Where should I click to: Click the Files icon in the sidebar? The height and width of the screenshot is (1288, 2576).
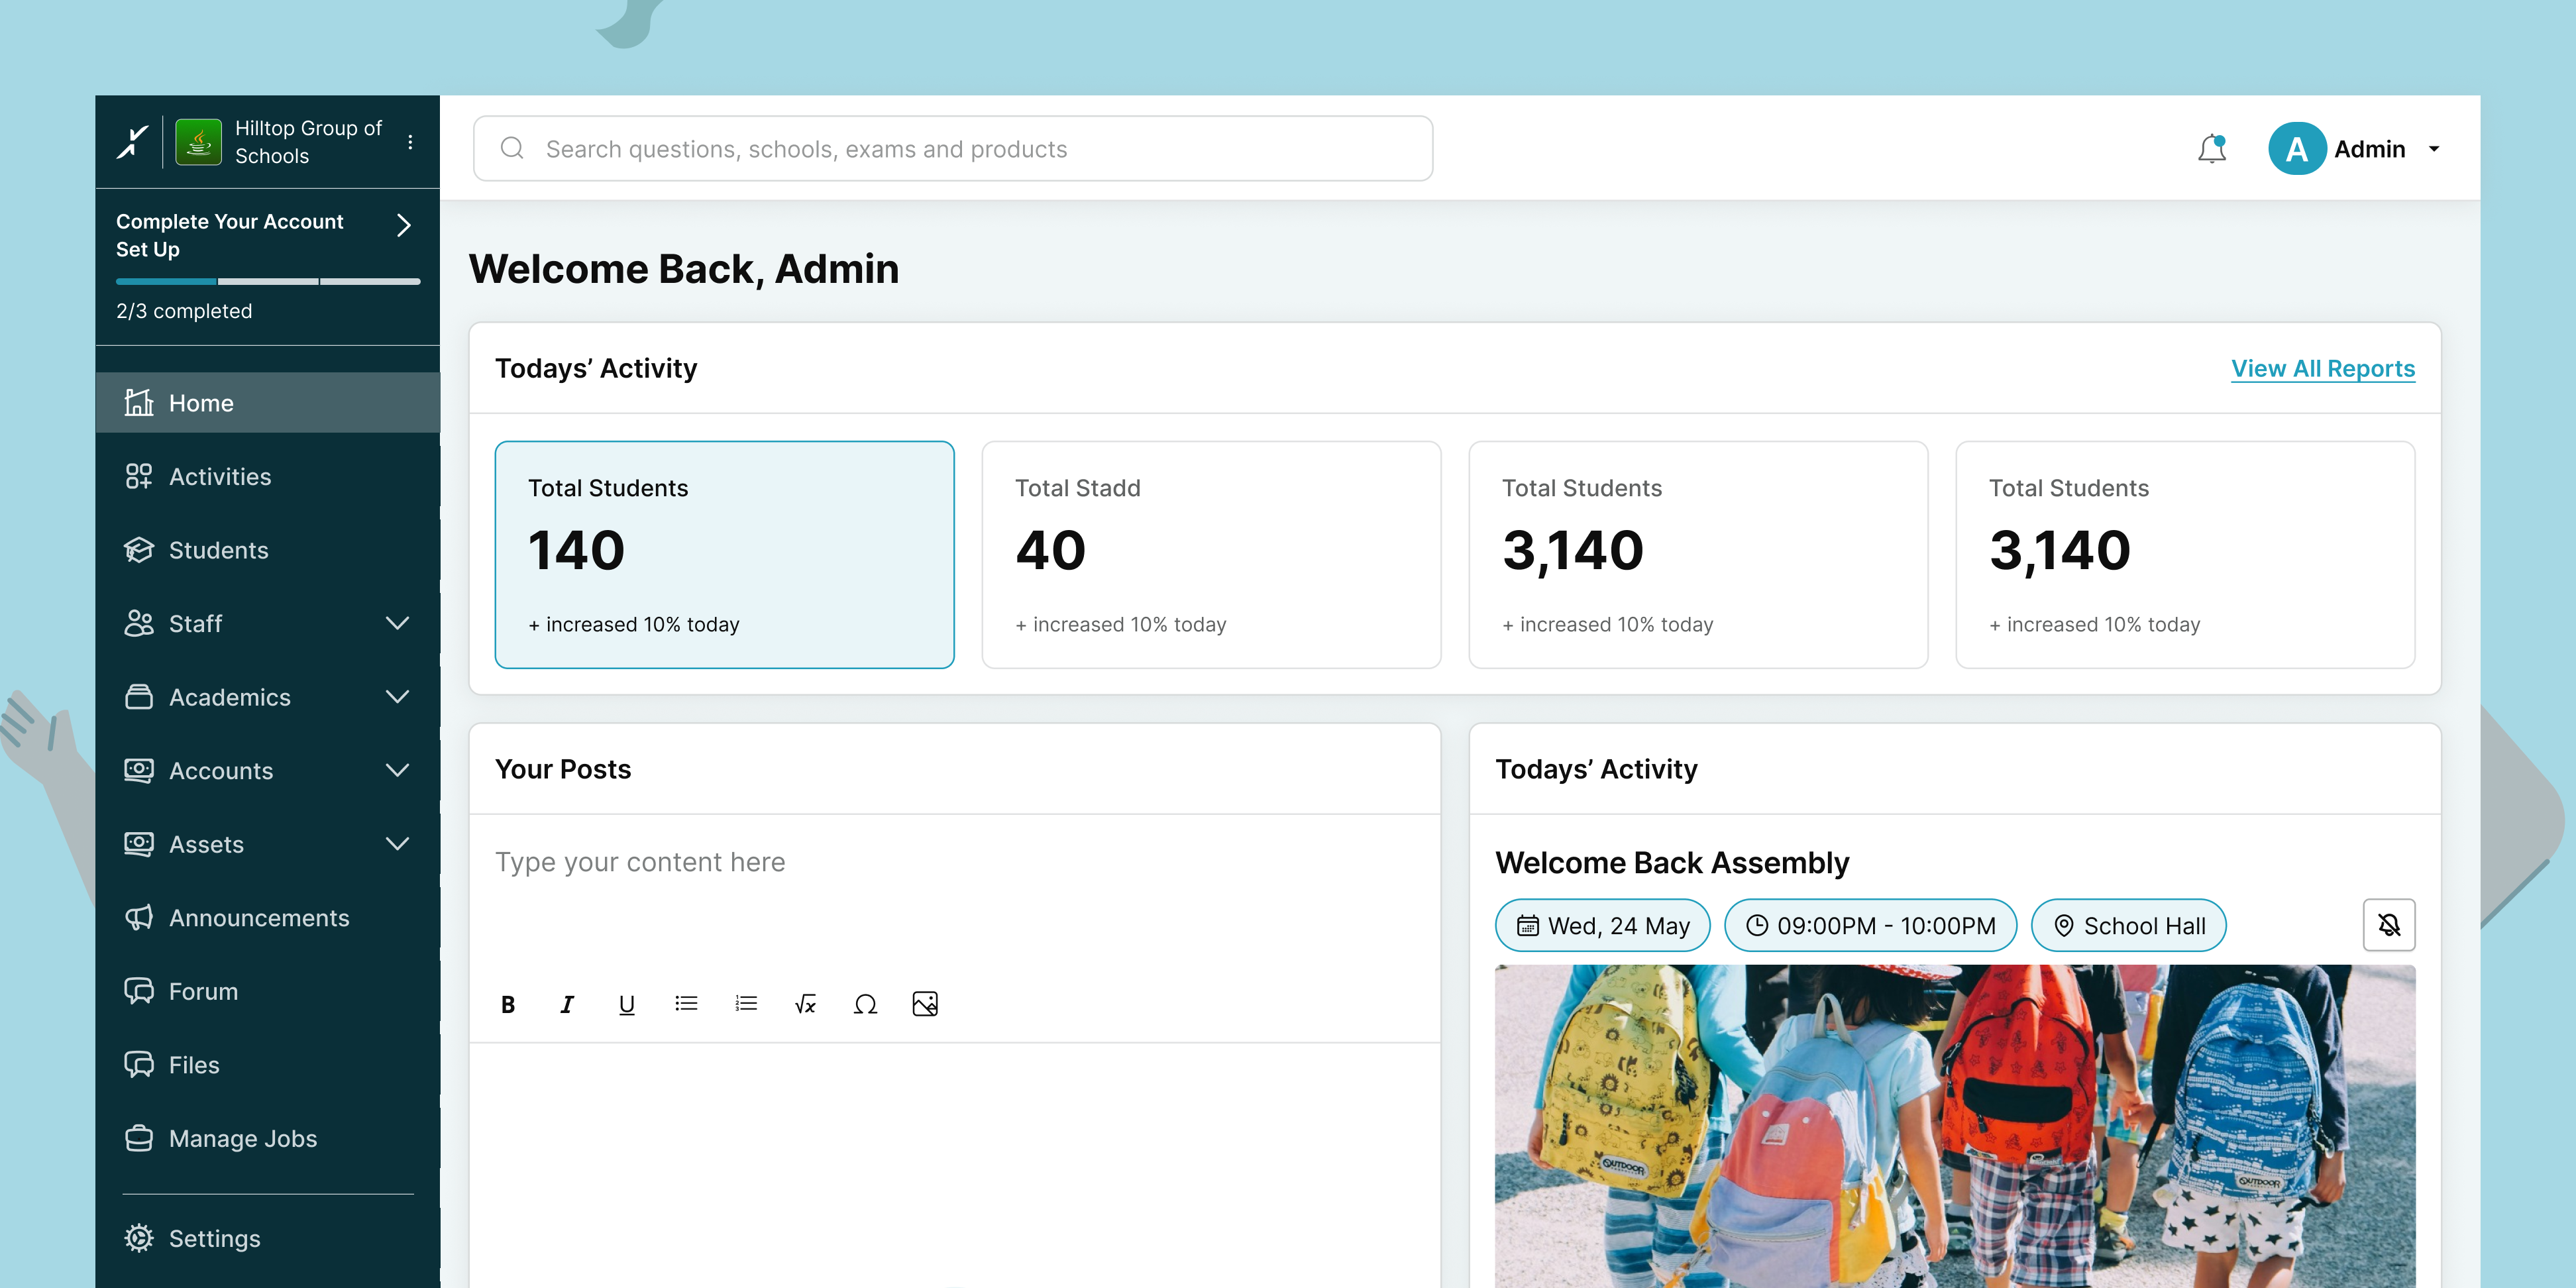pos(139,1064)
